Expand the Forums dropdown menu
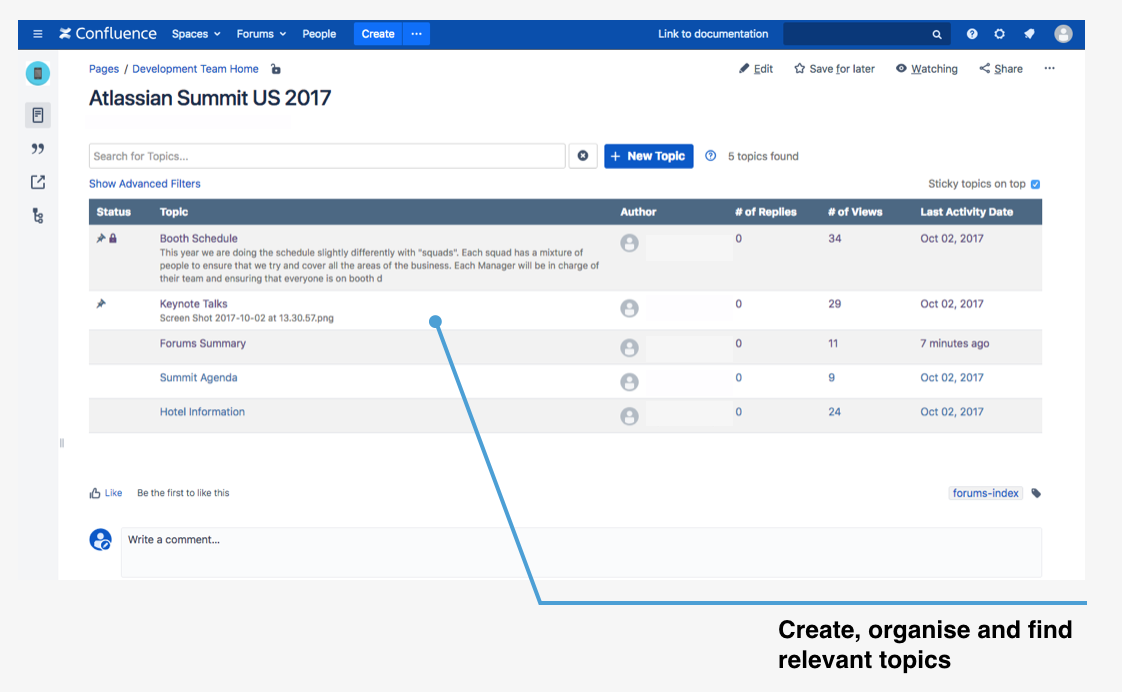 [261, 34]
